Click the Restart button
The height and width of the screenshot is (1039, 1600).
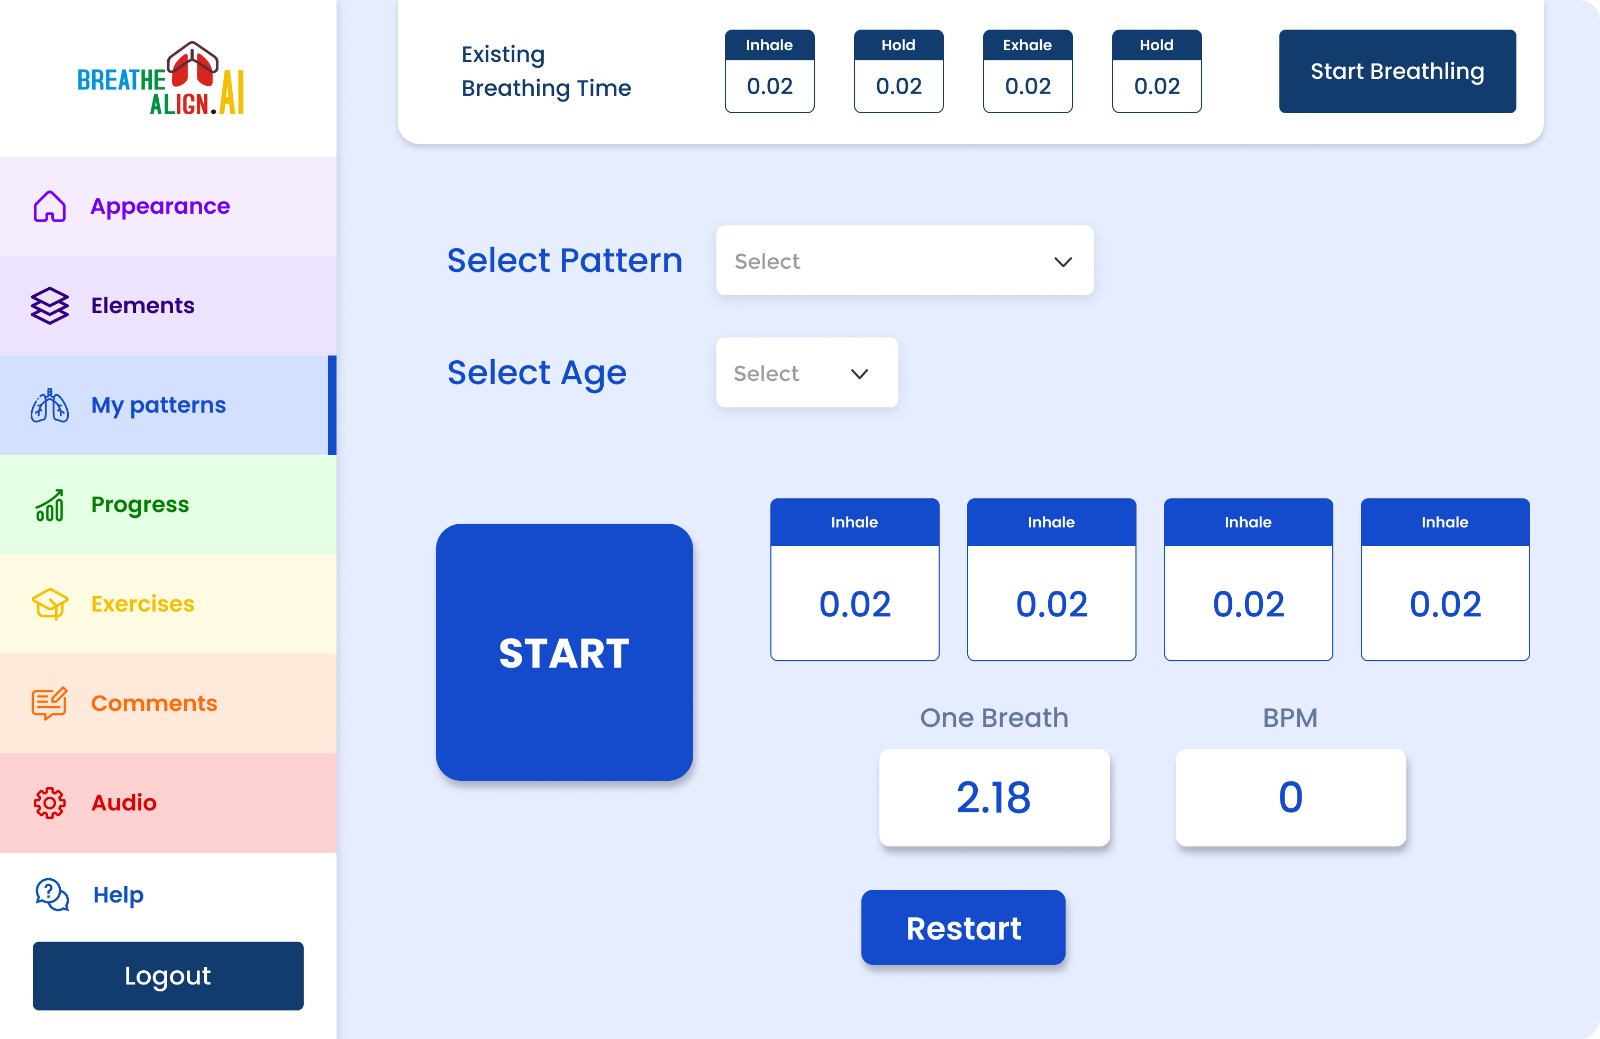963,928
